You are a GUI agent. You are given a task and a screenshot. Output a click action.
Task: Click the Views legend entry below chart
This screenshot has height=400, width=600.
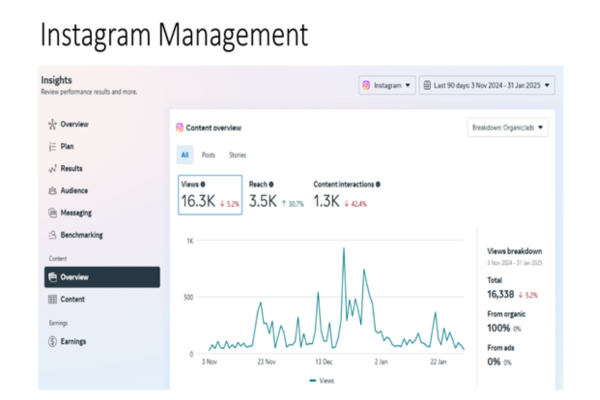pos(322,381)
